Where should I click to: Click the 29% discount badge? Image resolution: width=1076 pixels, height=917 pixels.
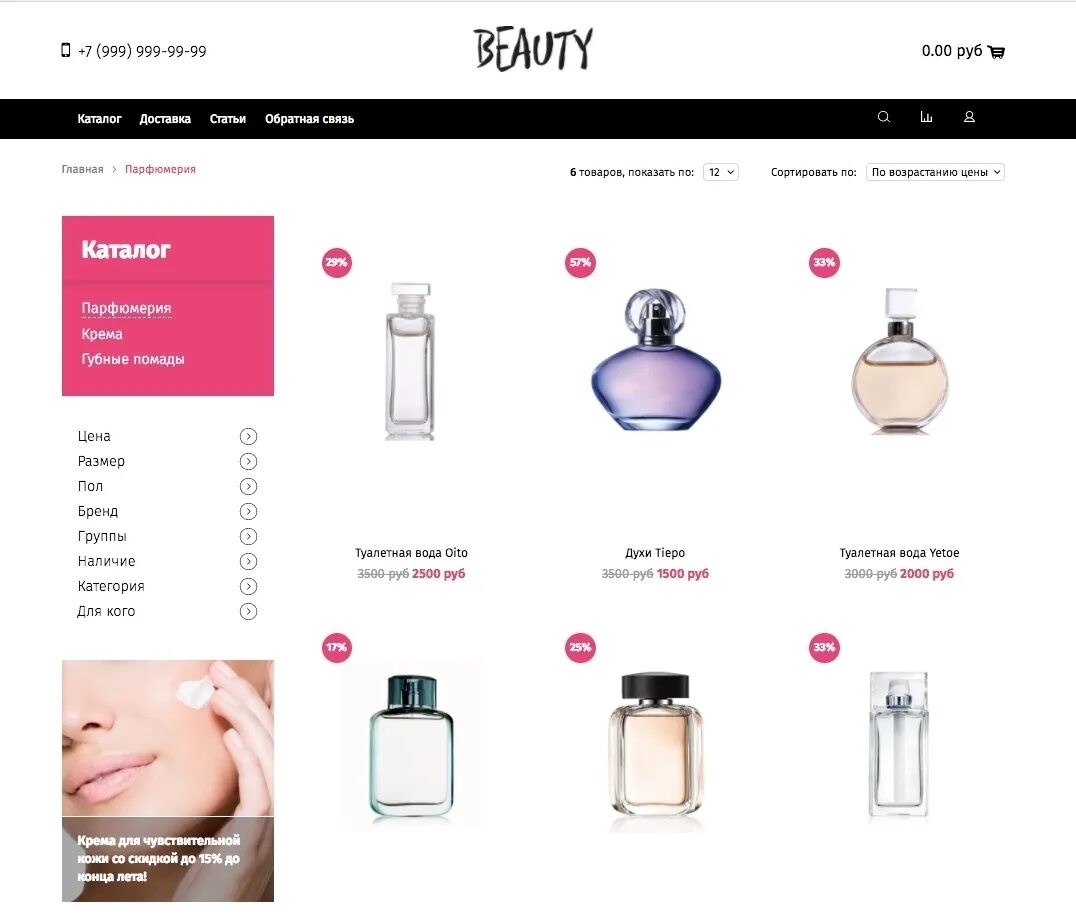pos(336,262)
